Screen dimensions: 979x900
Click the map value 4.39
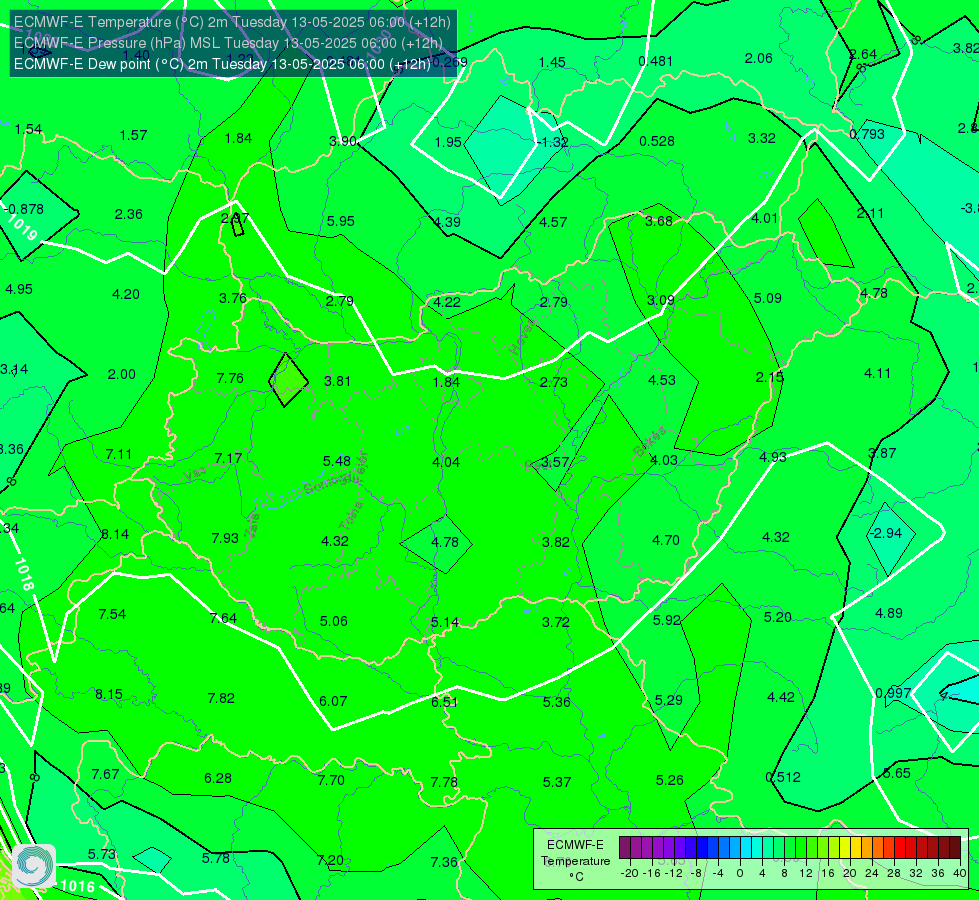coord(447,222)
